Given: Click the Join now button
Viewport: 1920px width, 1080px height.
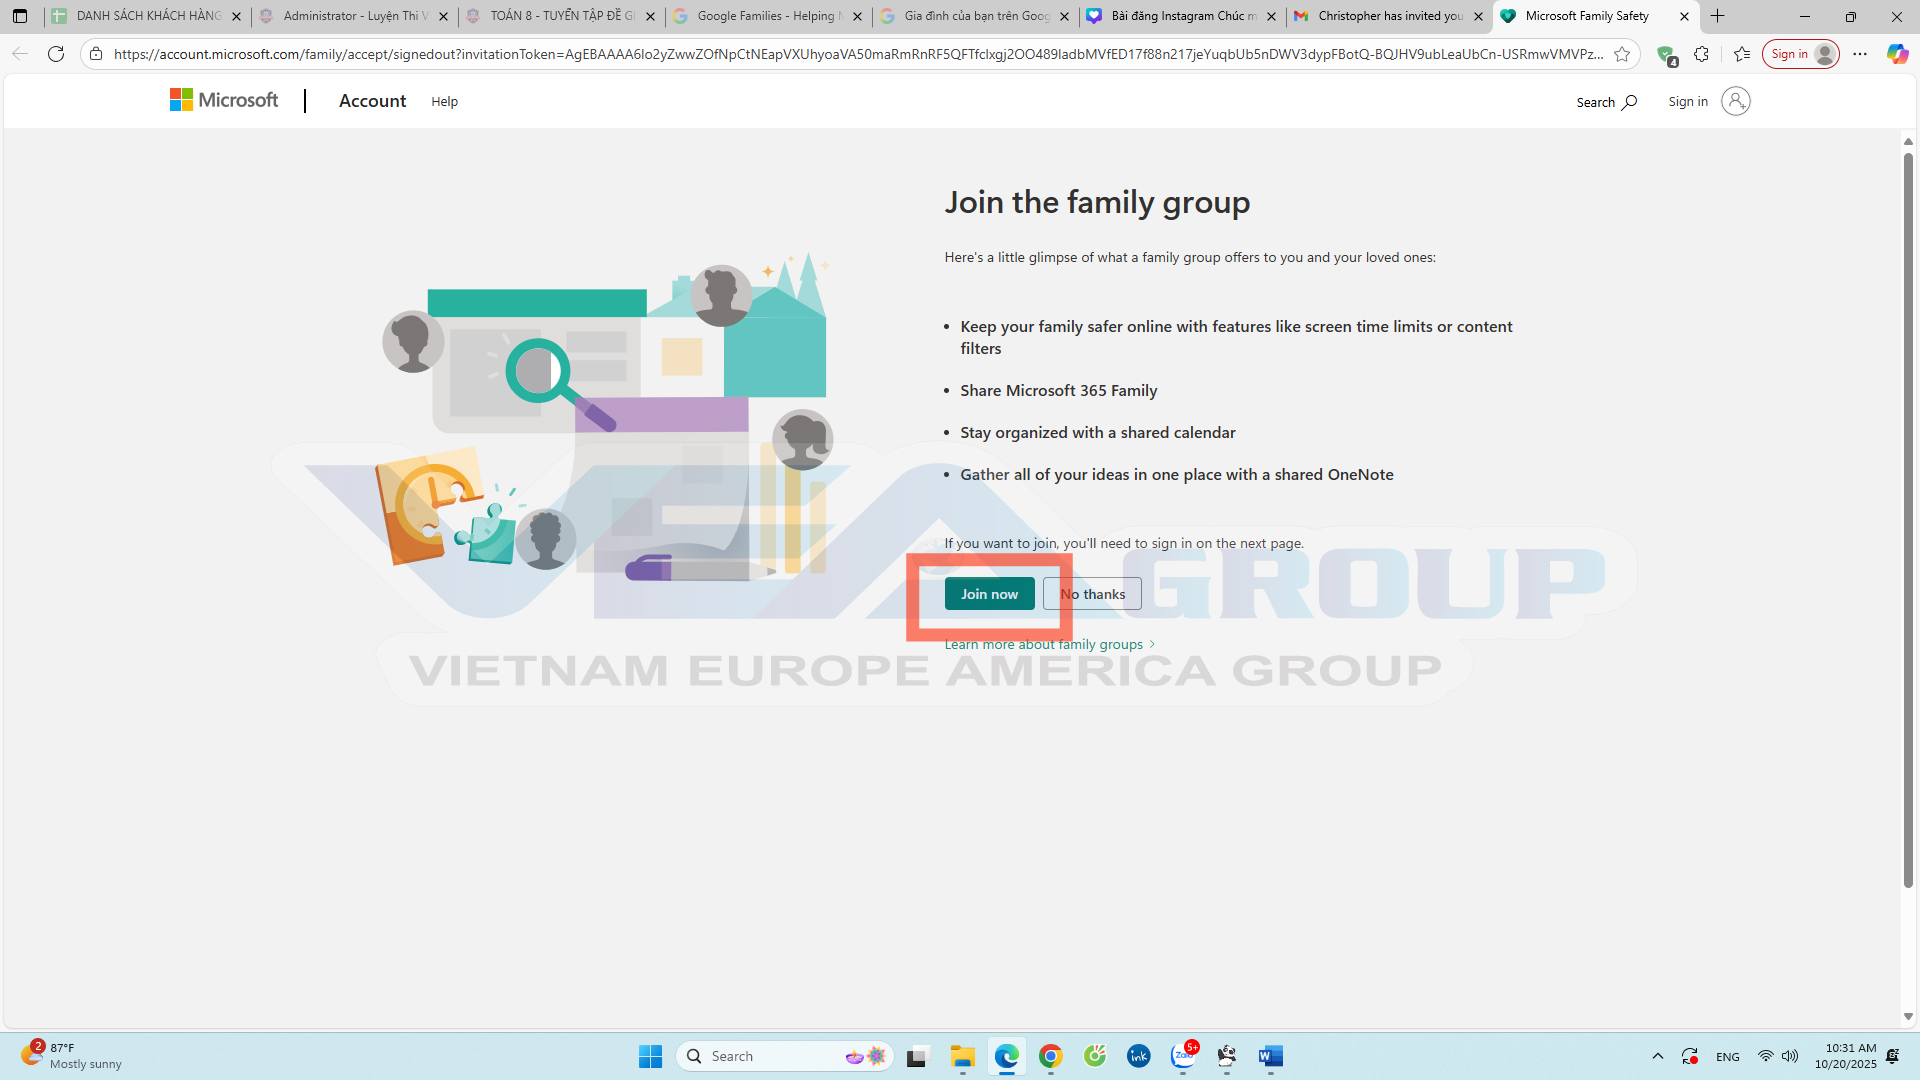Looking at the screenshot, I should (989, 594).
